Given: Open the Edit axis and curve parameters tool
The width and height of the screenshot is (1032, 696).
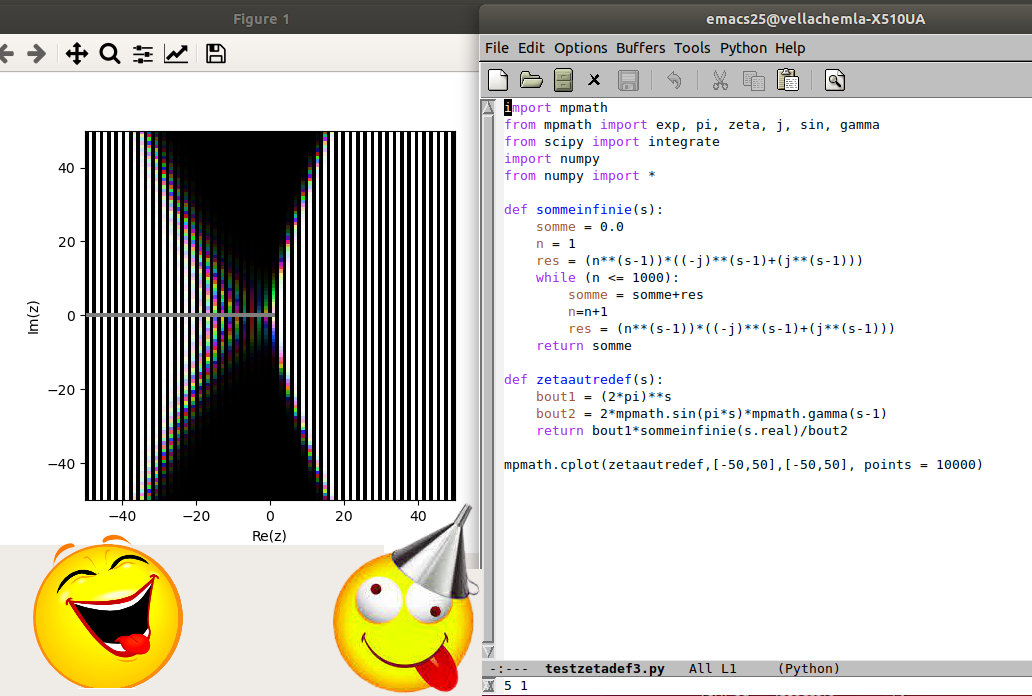Looking at the screenshot, I should pos(176,54).
